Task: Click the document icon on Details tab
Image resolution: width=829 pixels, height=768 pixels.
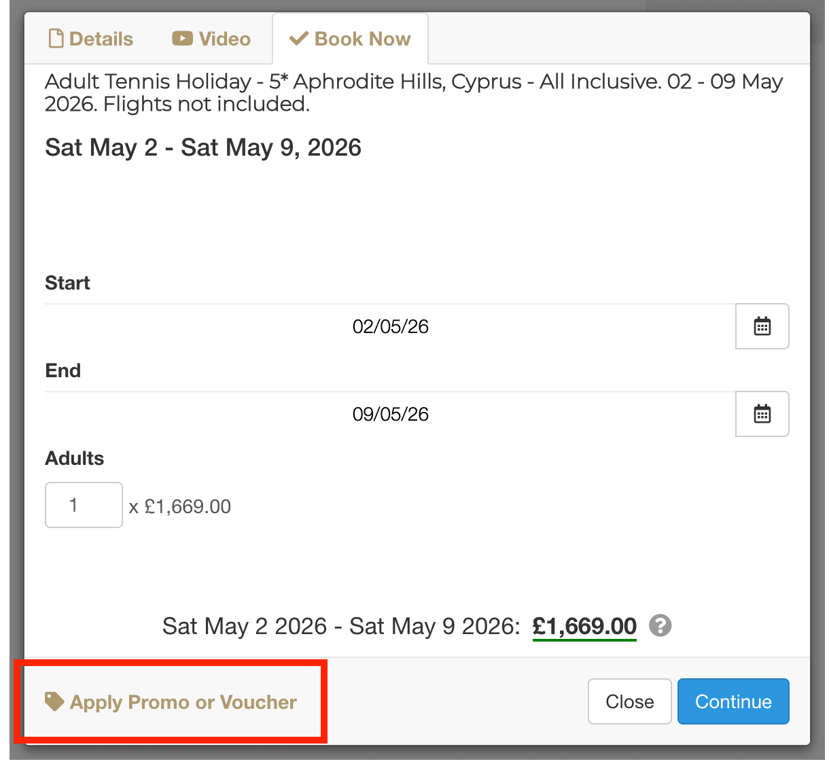Action: [x=56, y=39]
